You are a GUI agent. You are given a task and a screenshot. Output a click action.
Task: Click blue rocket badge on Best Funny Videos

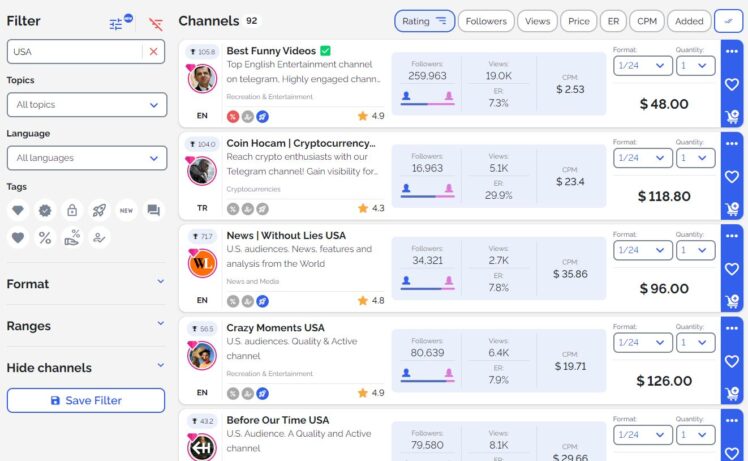262,116
